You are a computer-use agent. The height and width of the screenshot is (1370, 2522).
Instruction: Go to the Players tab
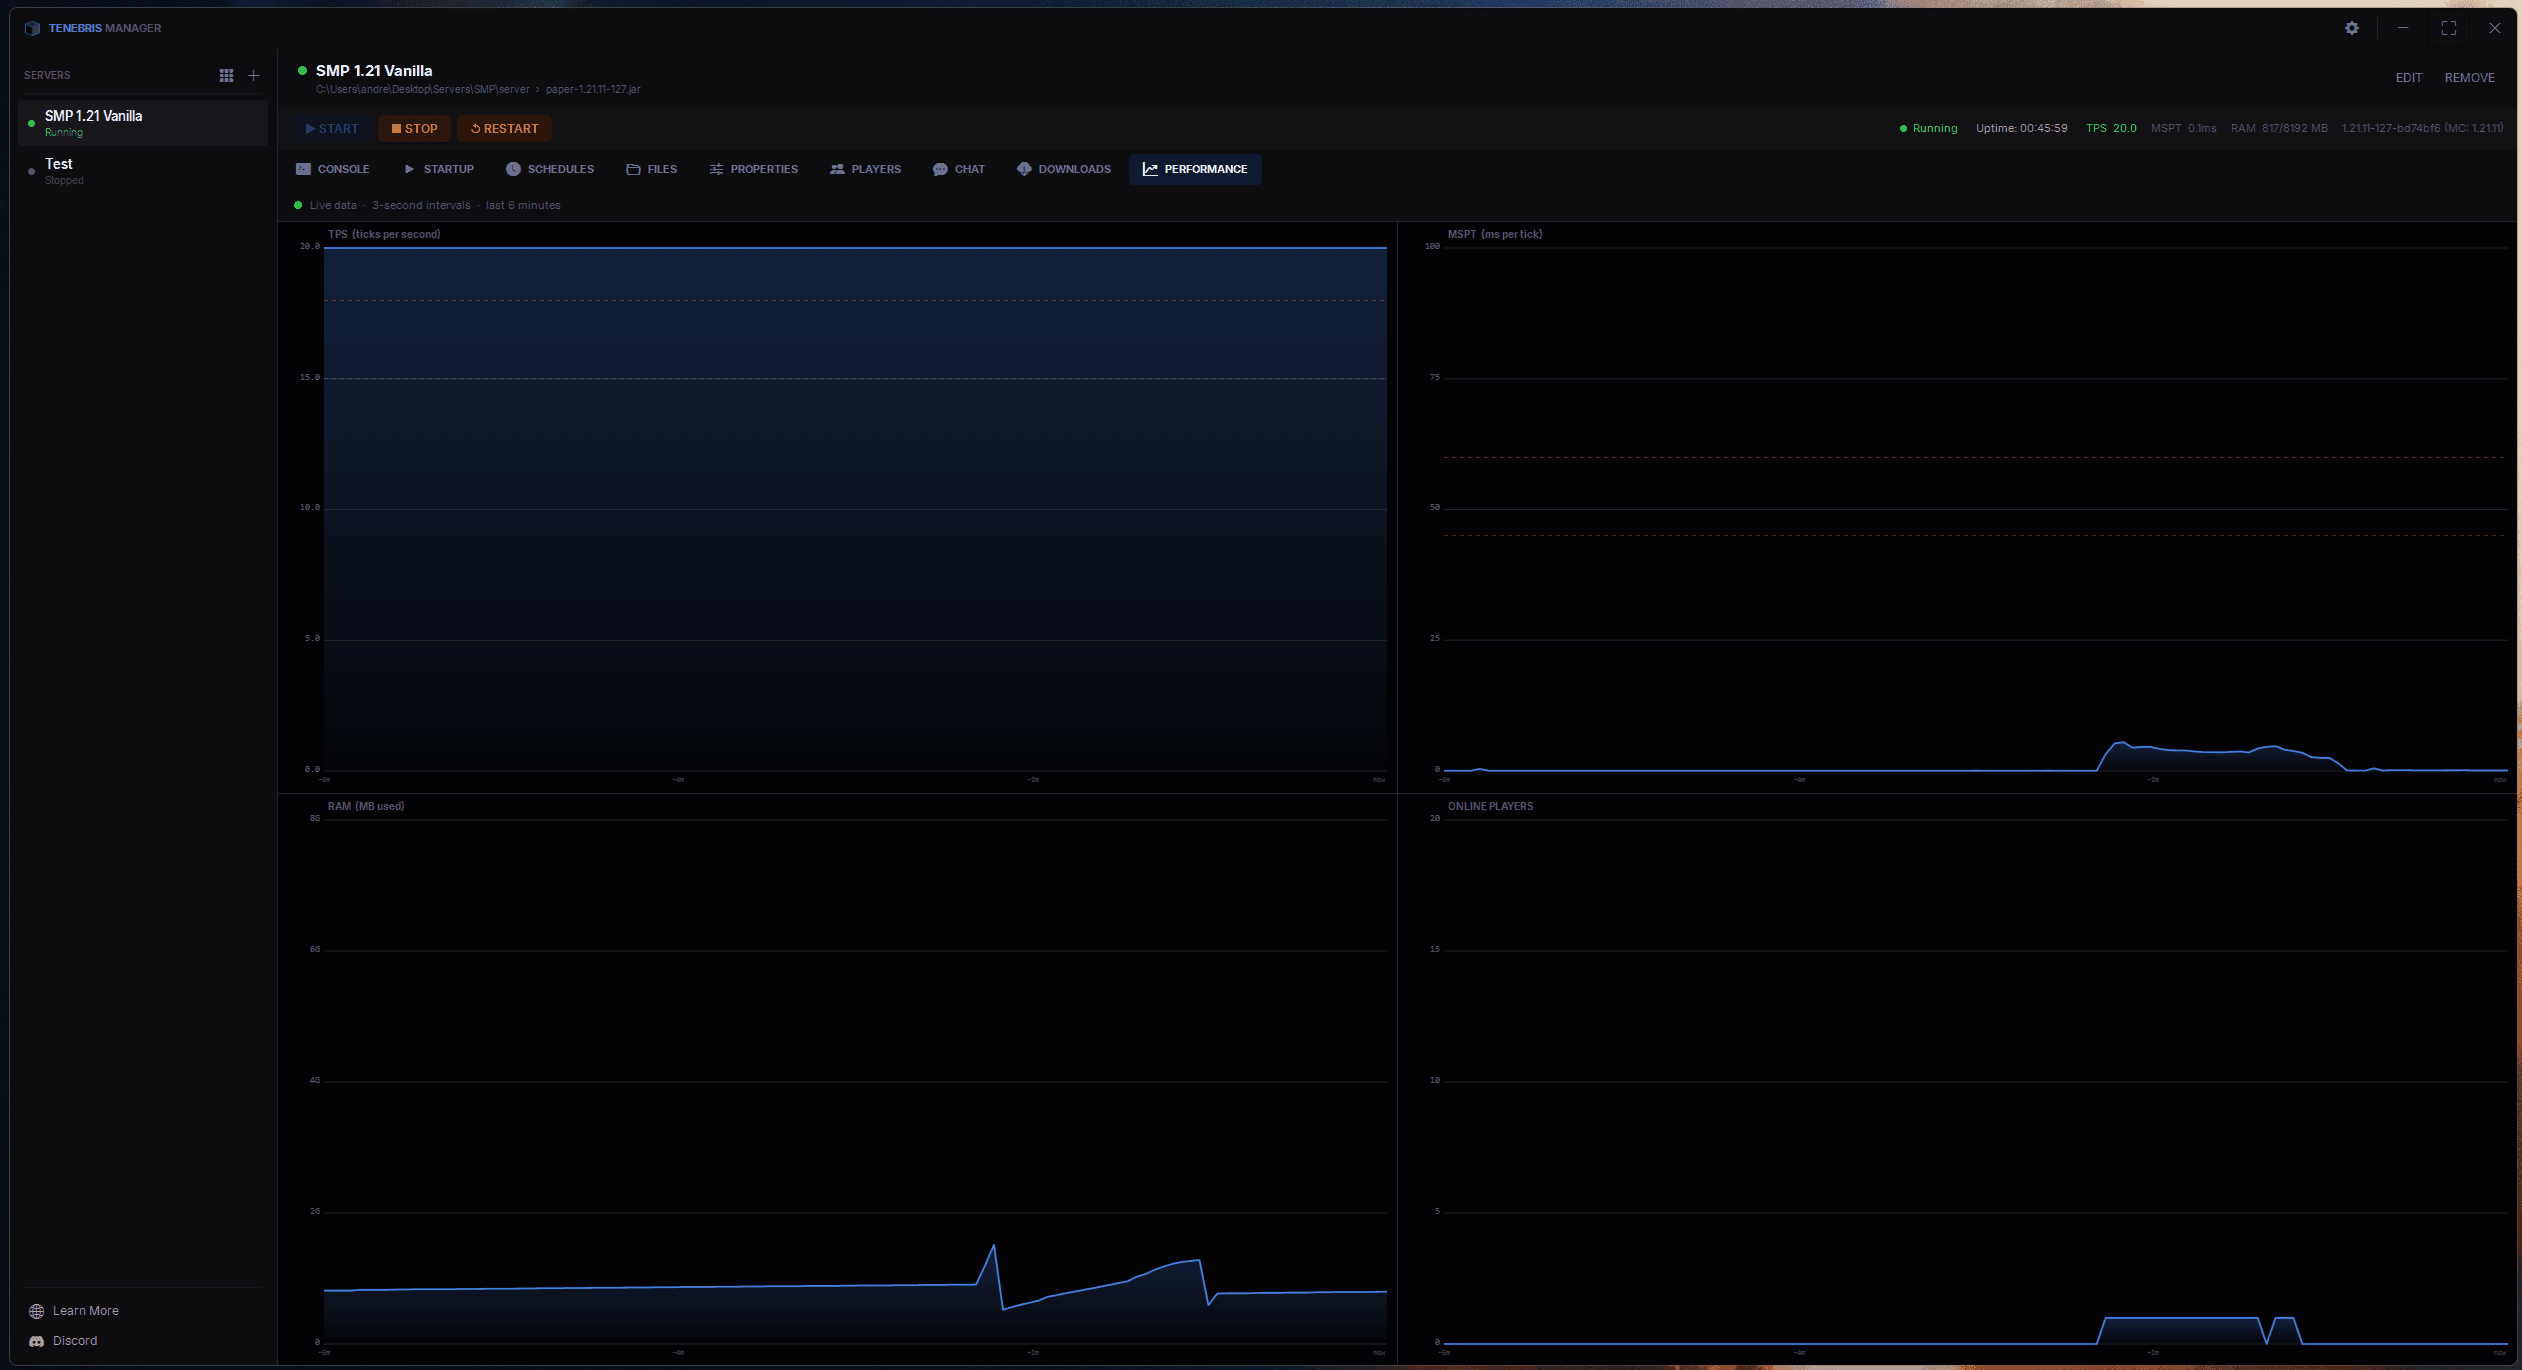coord(866,169)
